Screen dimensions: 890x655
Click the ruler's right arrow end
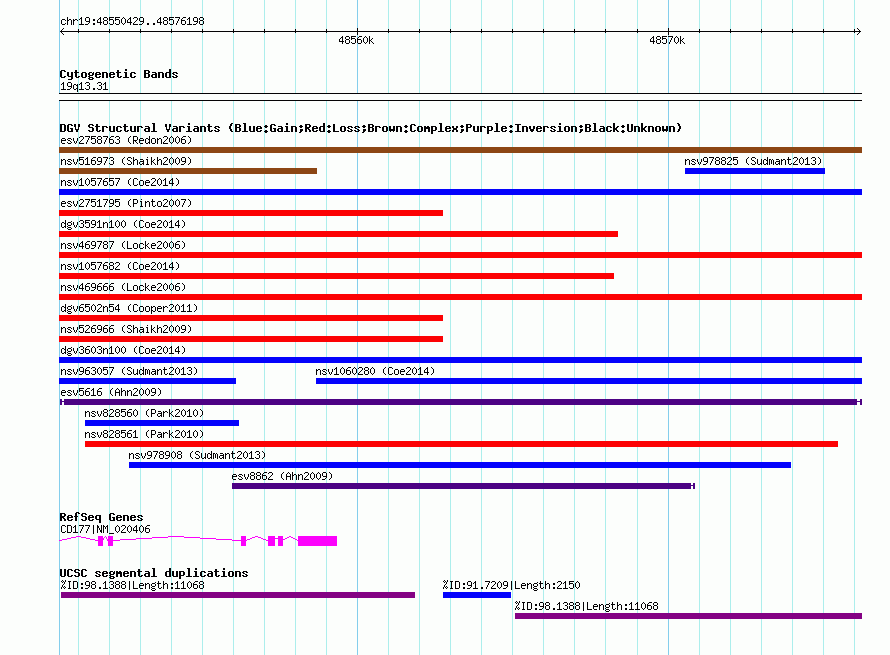858,31
